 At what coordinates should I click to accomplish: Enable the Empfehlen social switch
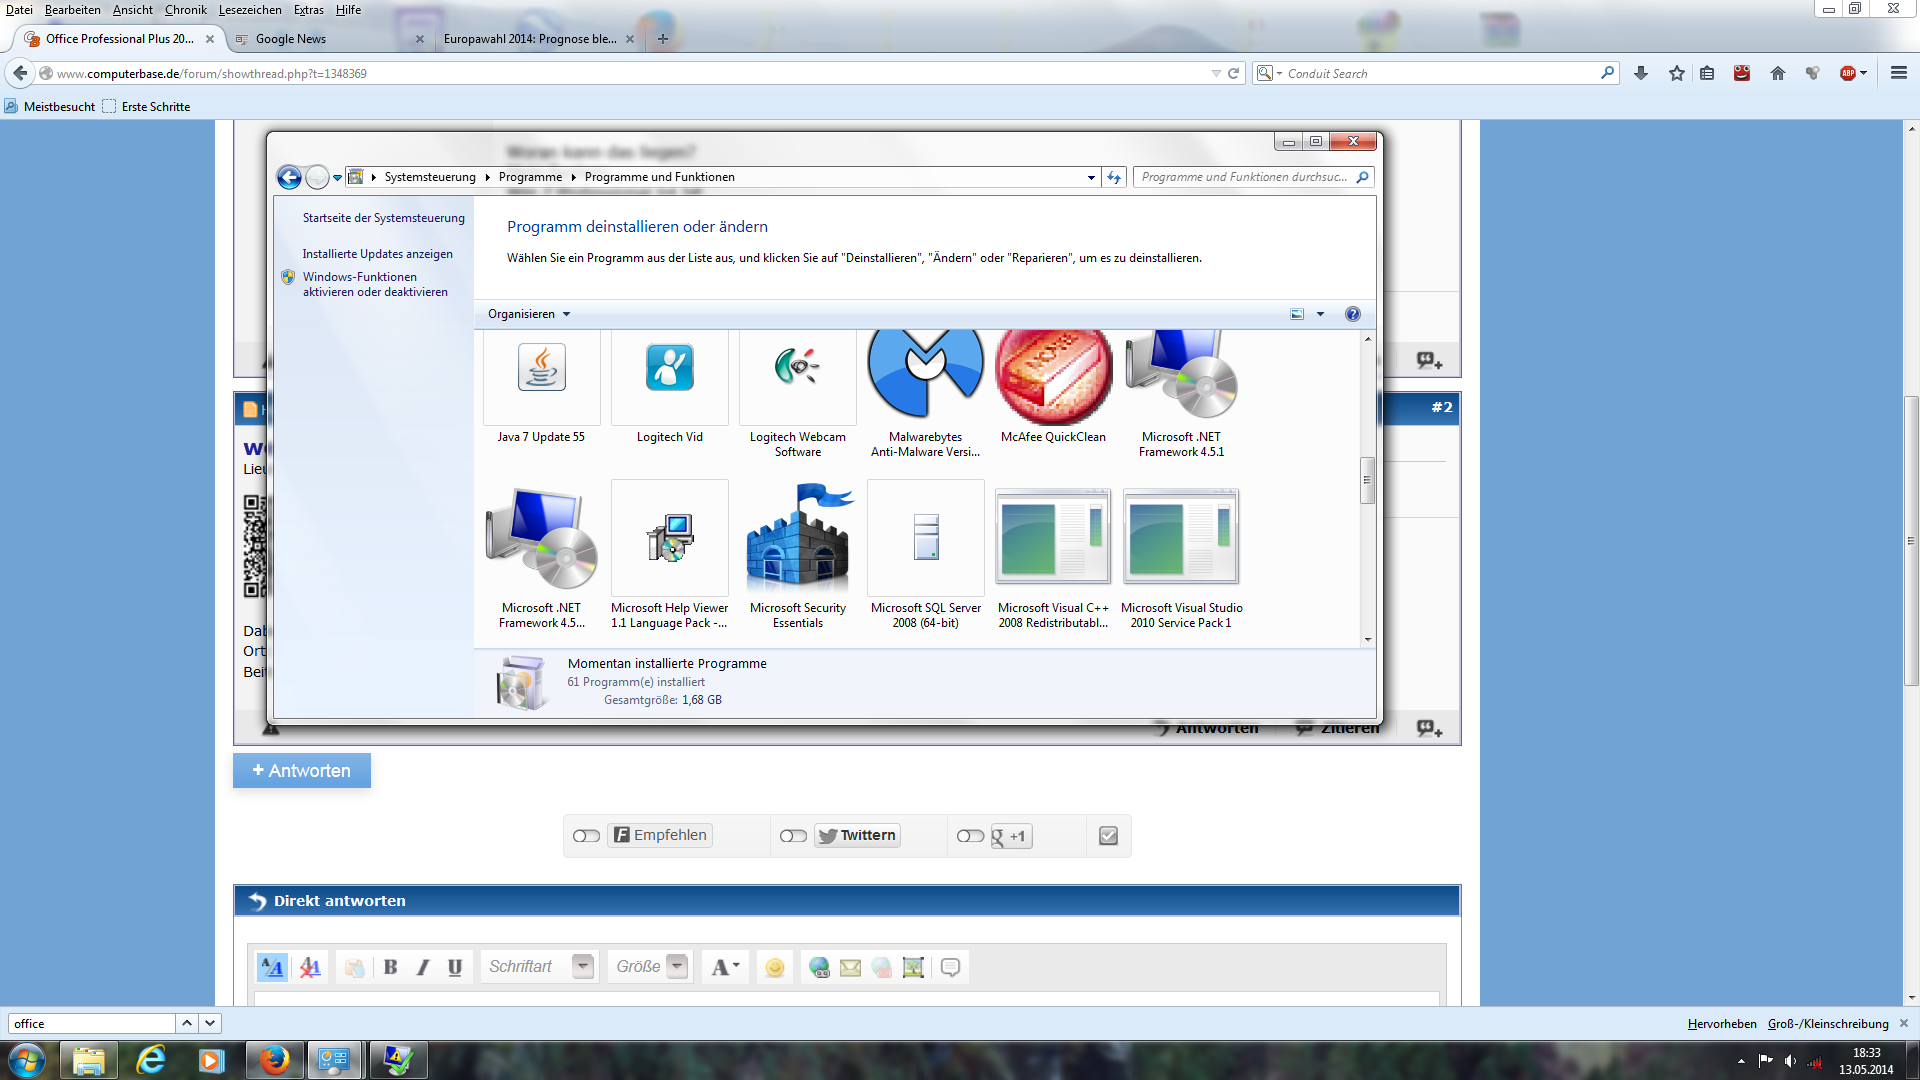pyautogui.click(x=587, y=836)
